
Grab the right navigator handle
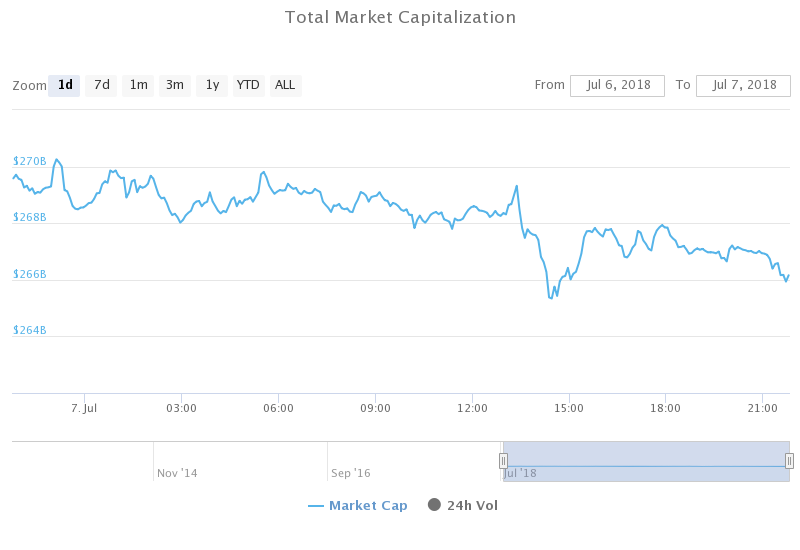(x=789, y=461)
